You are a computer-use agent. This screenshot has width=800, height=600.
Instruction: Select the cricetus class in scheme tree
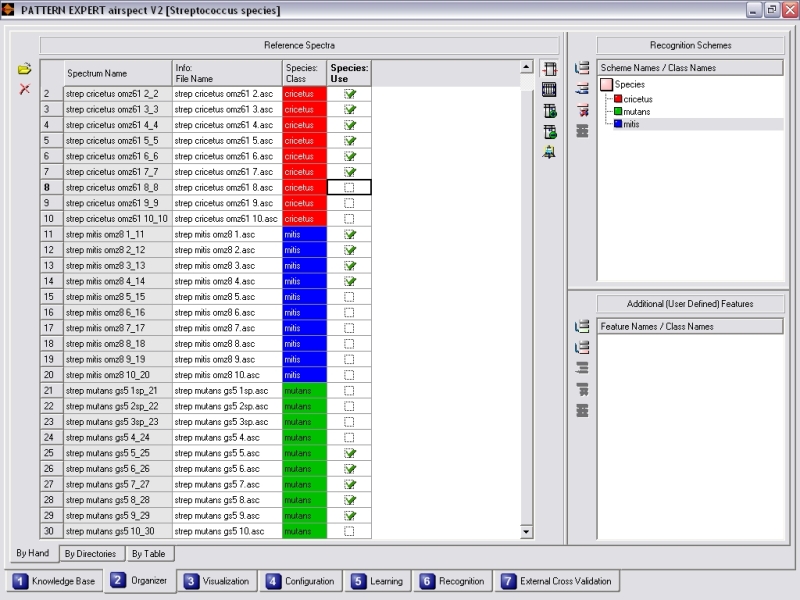[637, 99]
